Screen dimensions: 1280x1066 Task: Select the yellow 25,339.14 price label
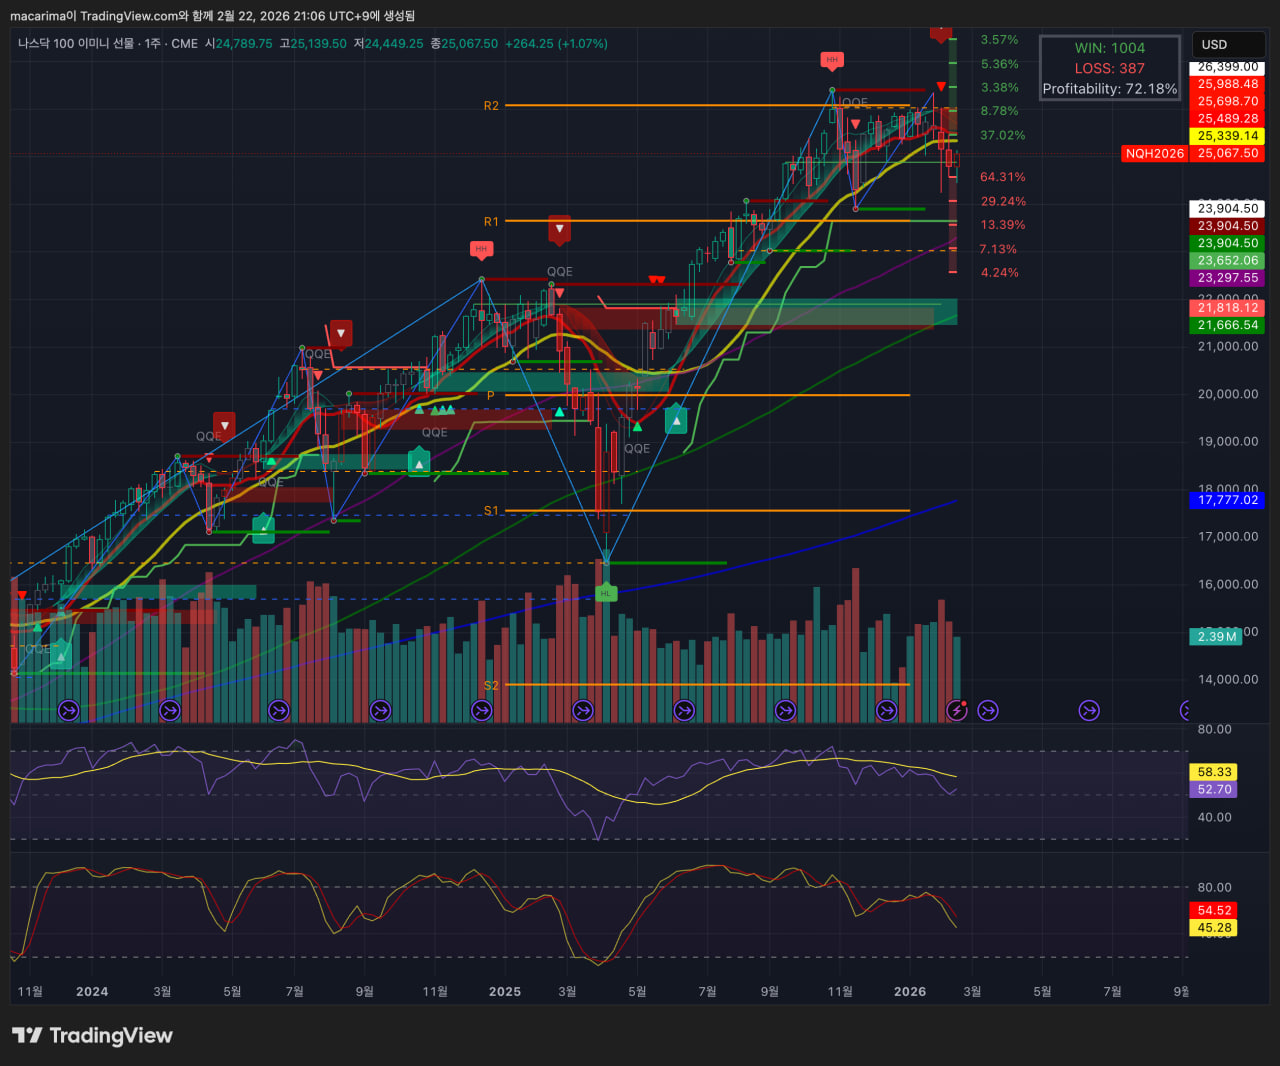(x=1227, y=136)
